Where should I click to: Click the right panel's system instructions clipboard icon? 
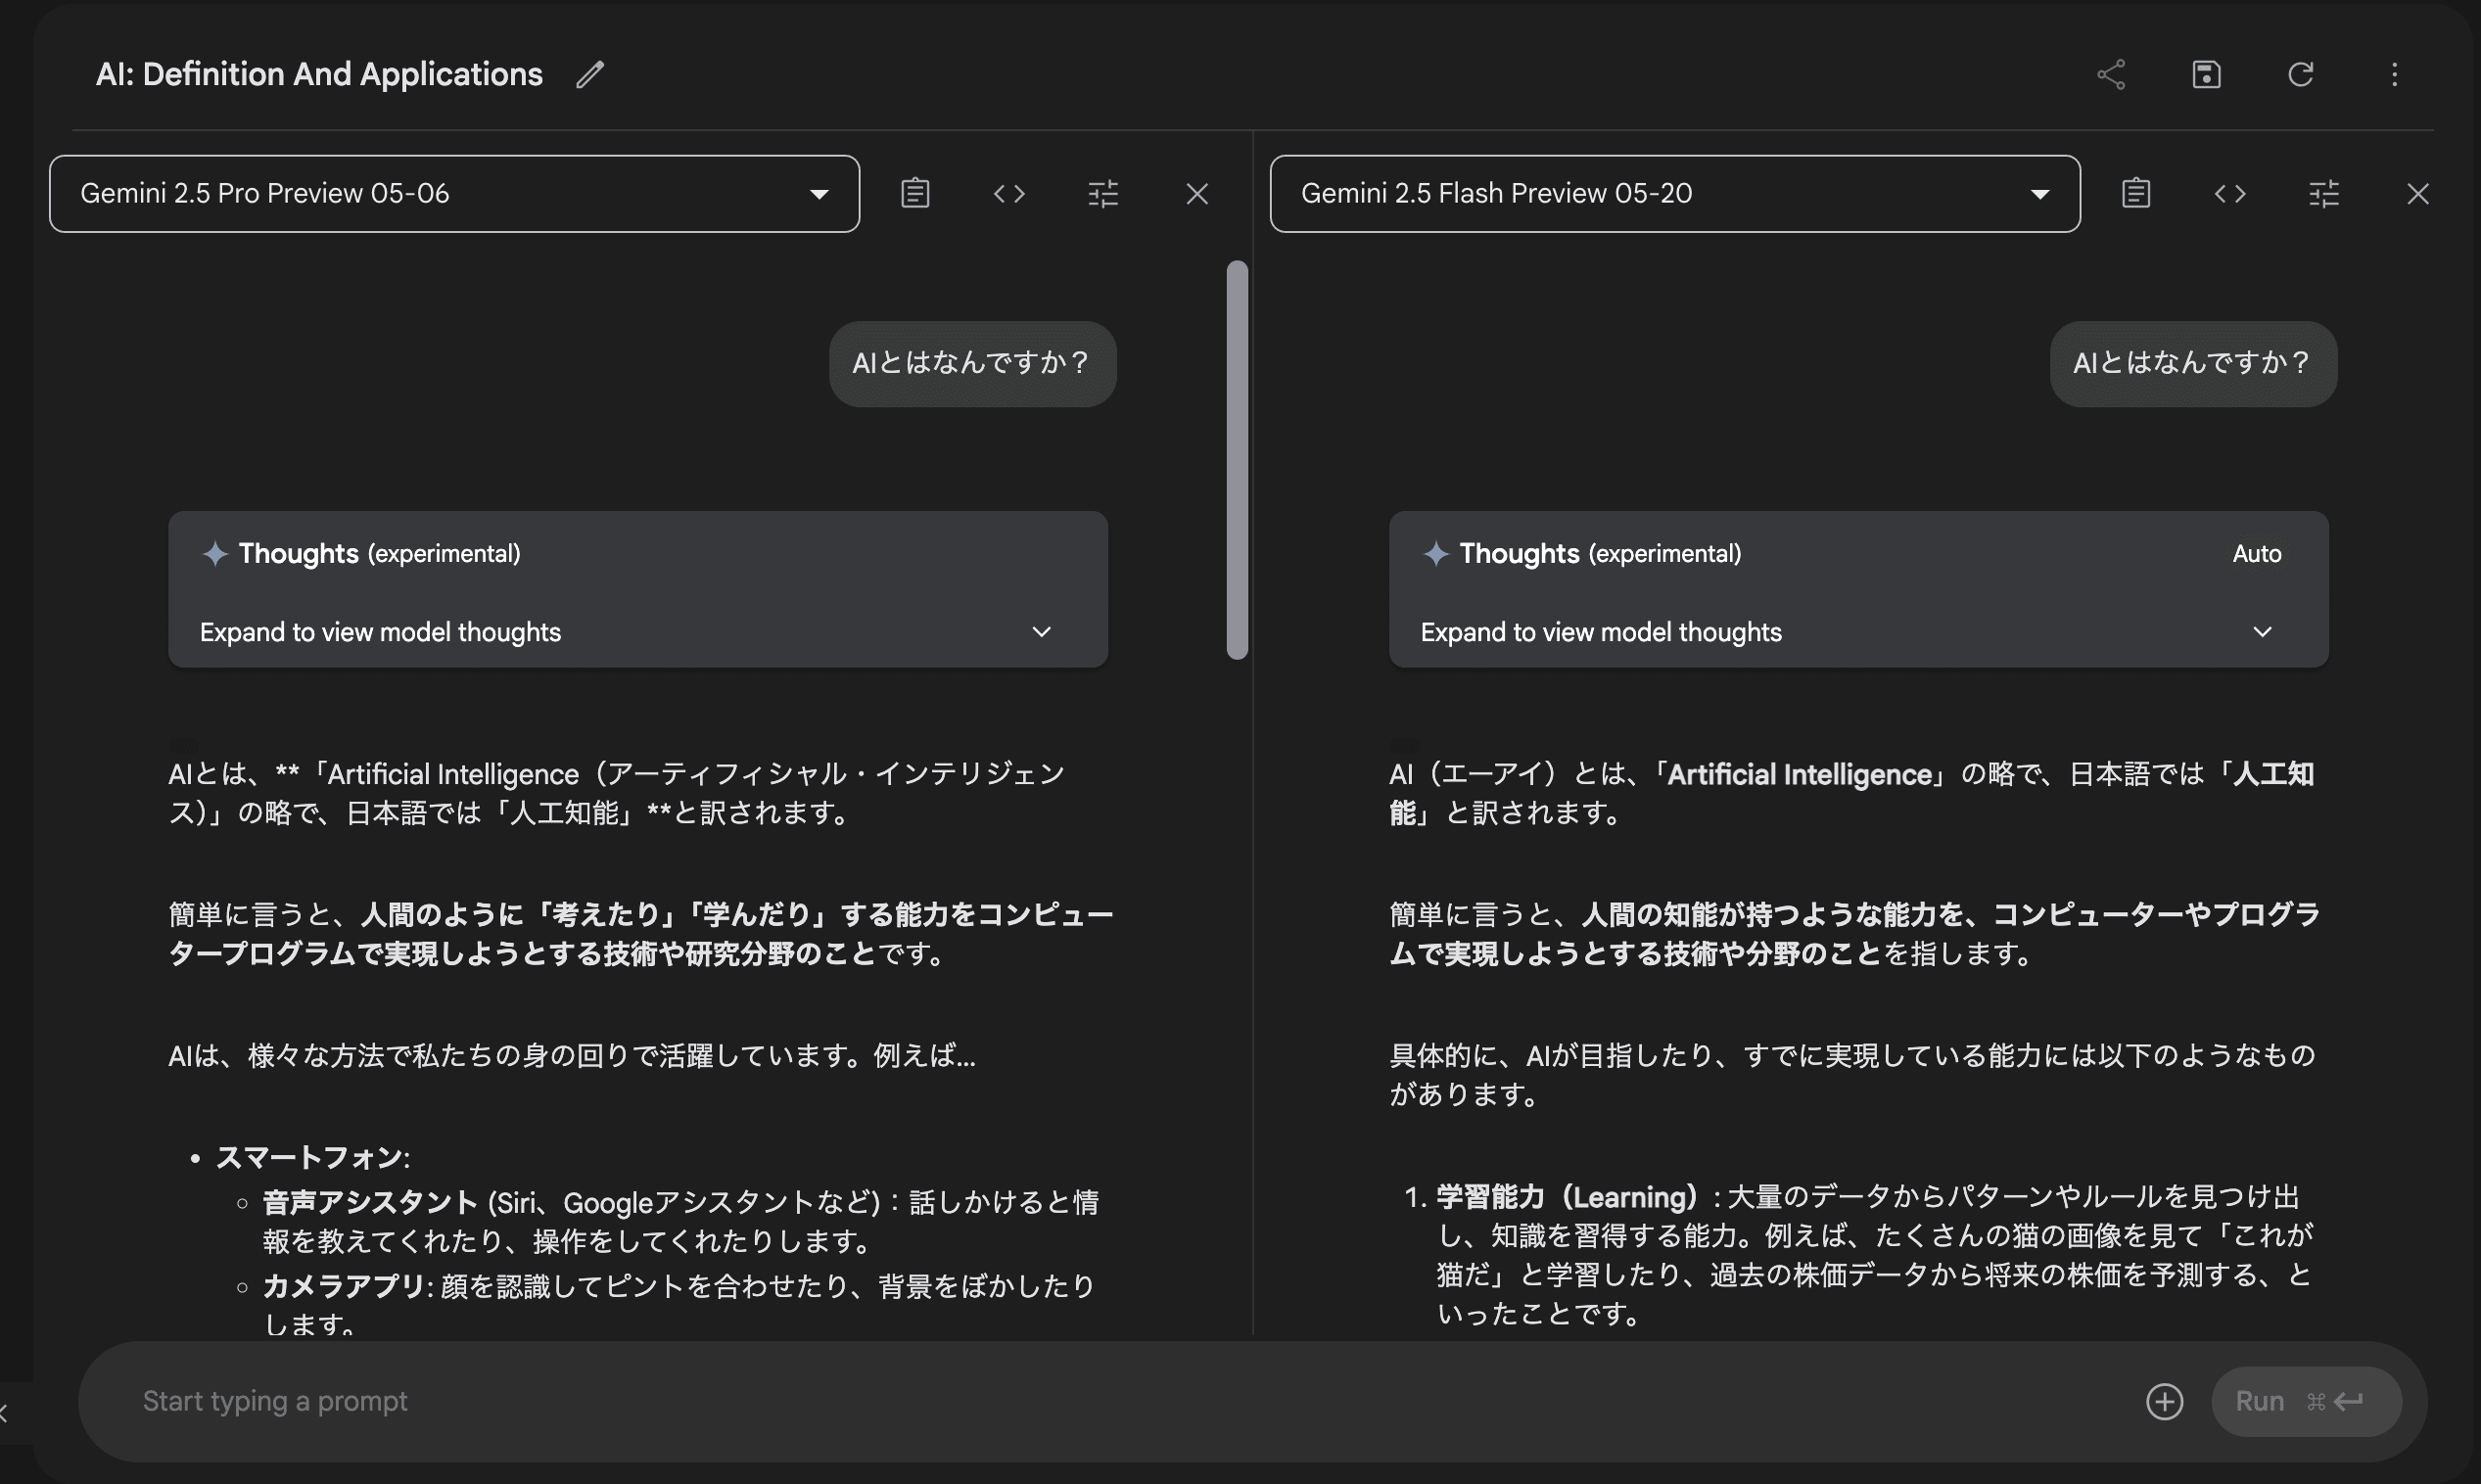coord(2136,193)
